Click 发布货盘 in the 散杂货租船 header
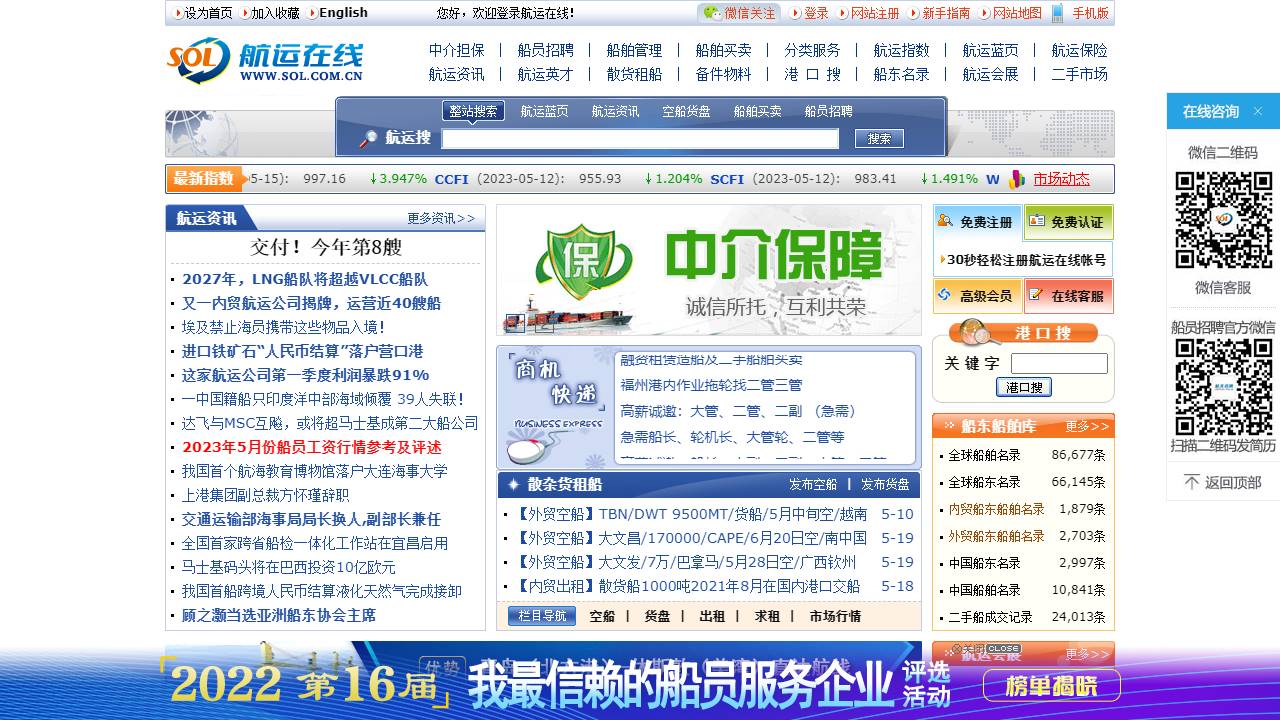The width and height of the screenshot is (1280, 720). click(885, 484)
